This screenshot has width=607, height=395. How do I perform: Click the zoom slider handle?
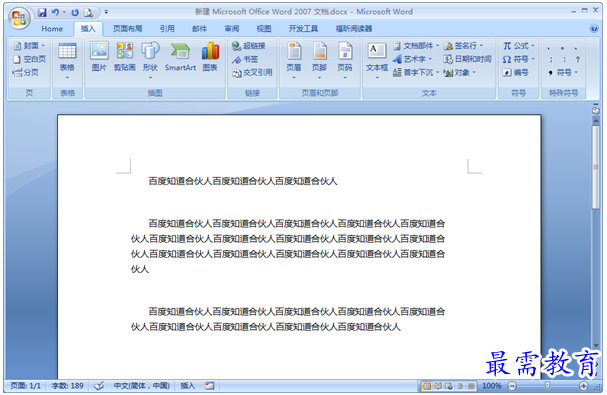547,386
